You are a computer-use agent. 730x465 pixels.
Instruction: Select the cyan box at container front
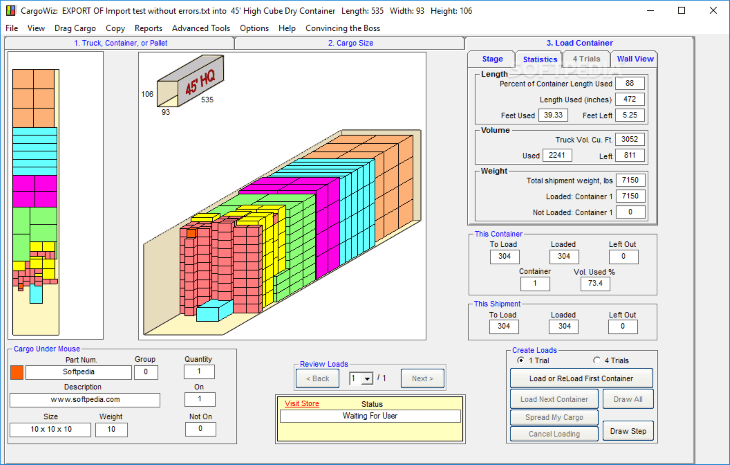click(x=215, y=310)
